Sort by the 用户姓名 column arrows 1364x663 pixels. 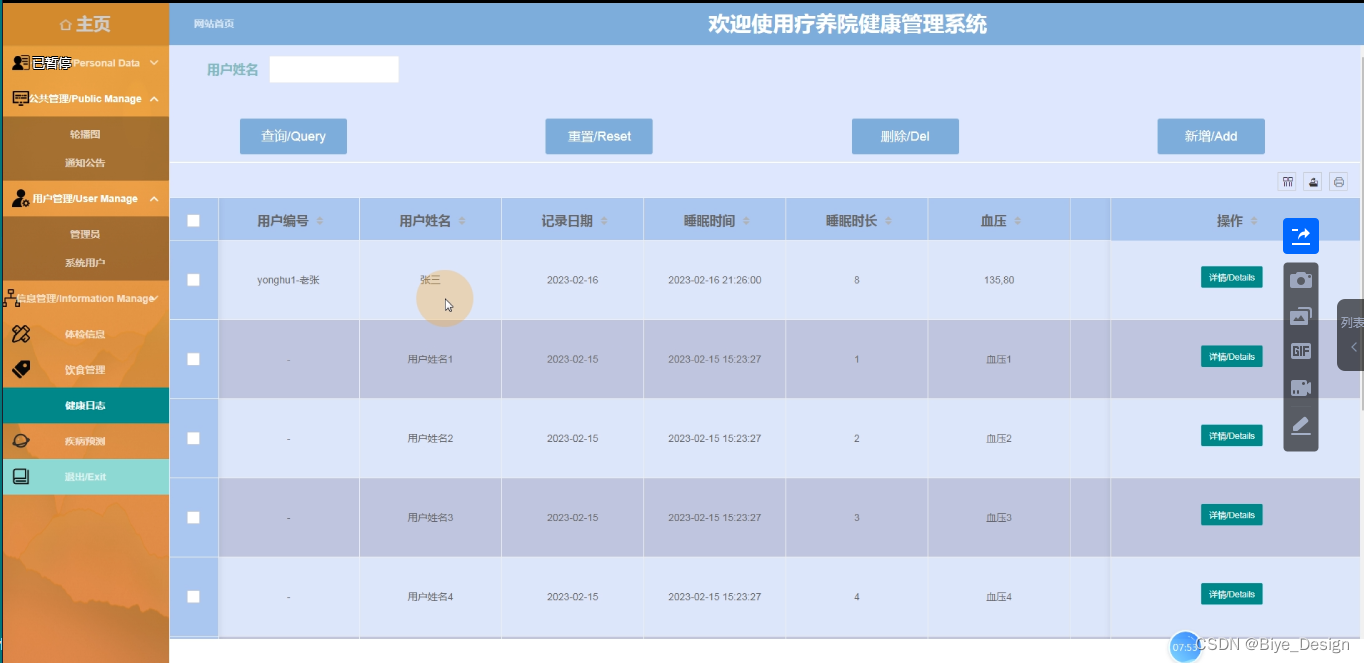pyautogui.click(x=462, y=221)
